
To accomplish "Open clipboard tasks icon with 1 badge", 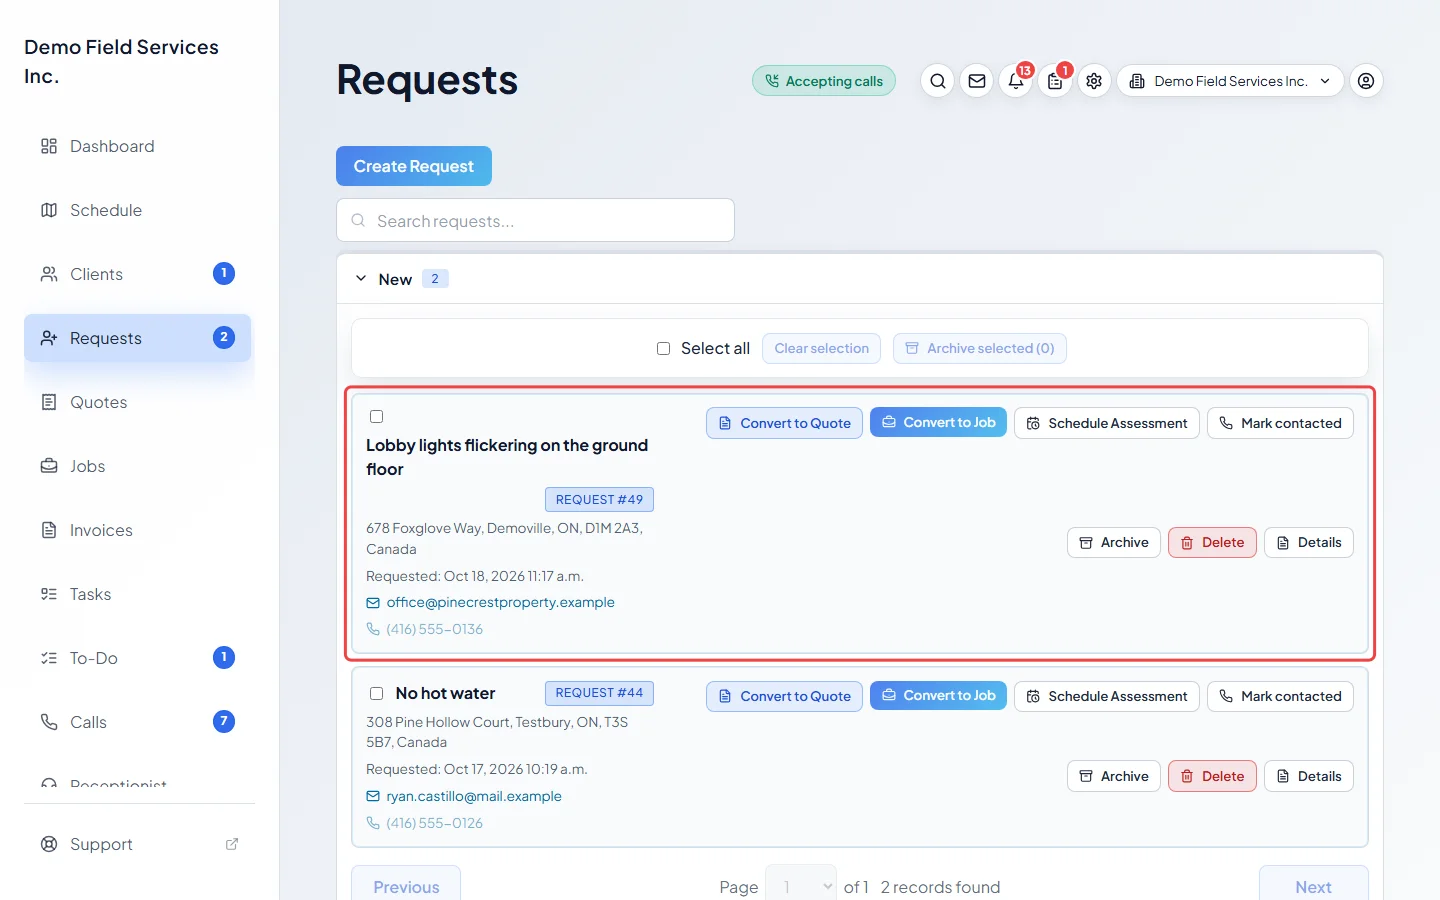I will [1055, 81].
